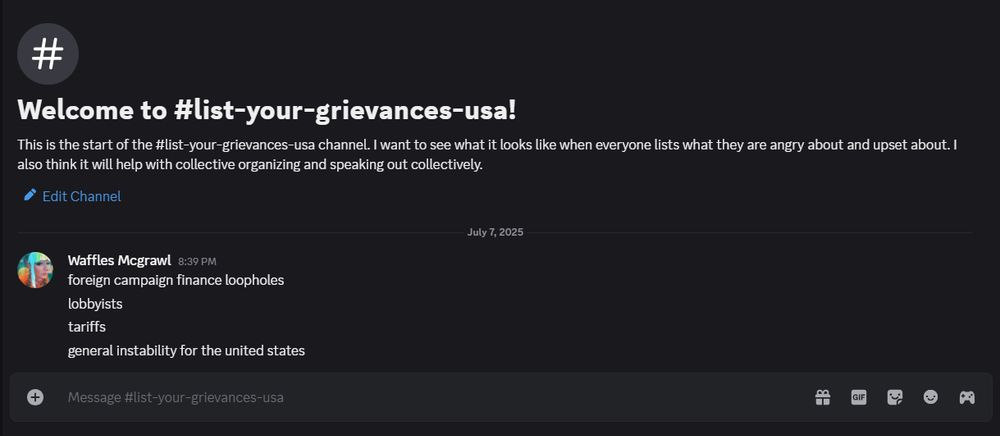This screenshot has height=436, width=1000.
Task: Click the channel description paragraph text
Action: point(487,155)
